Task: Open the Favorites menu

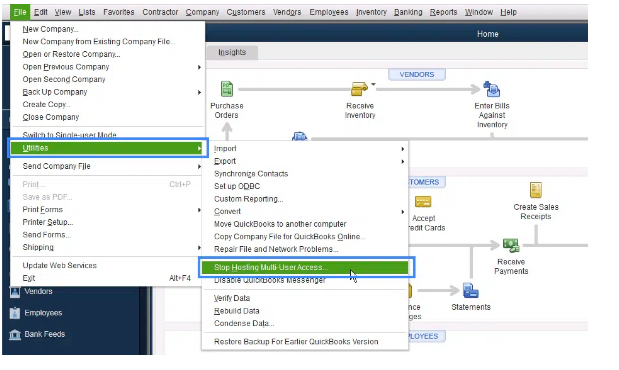Action: click(119, 12)
